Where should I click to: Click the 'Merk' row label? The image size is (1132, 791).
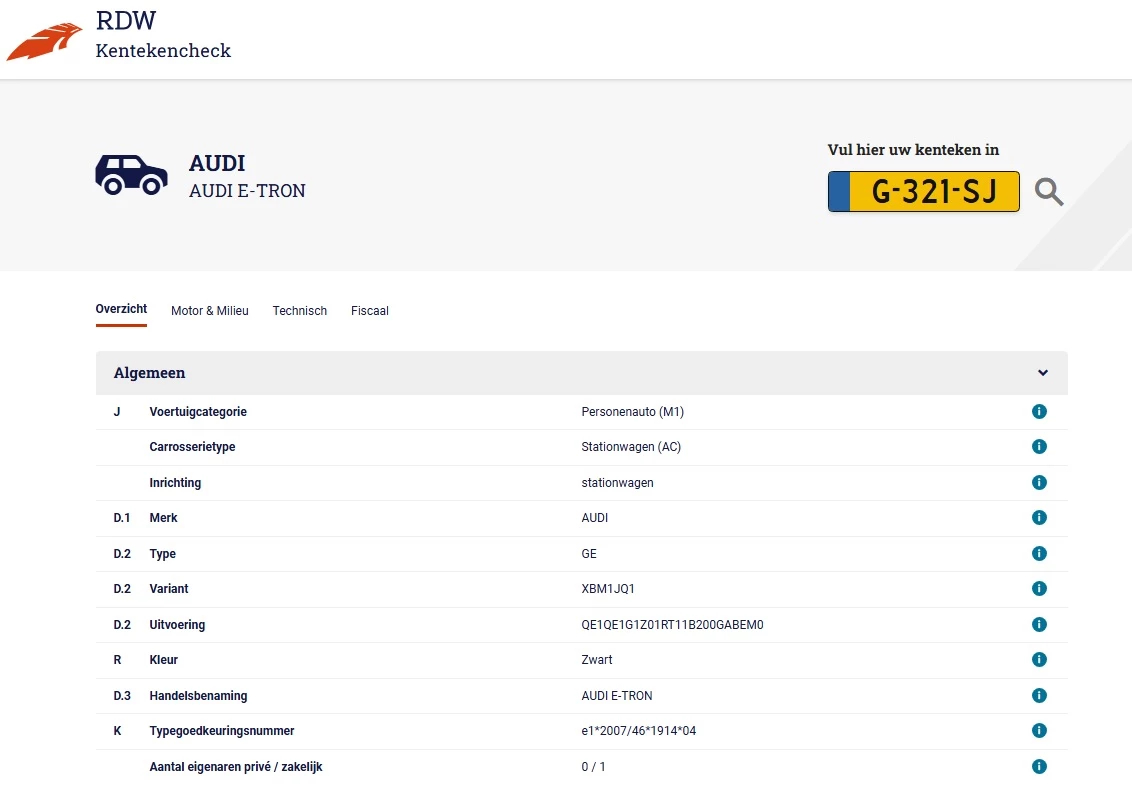tap(163, 517)
